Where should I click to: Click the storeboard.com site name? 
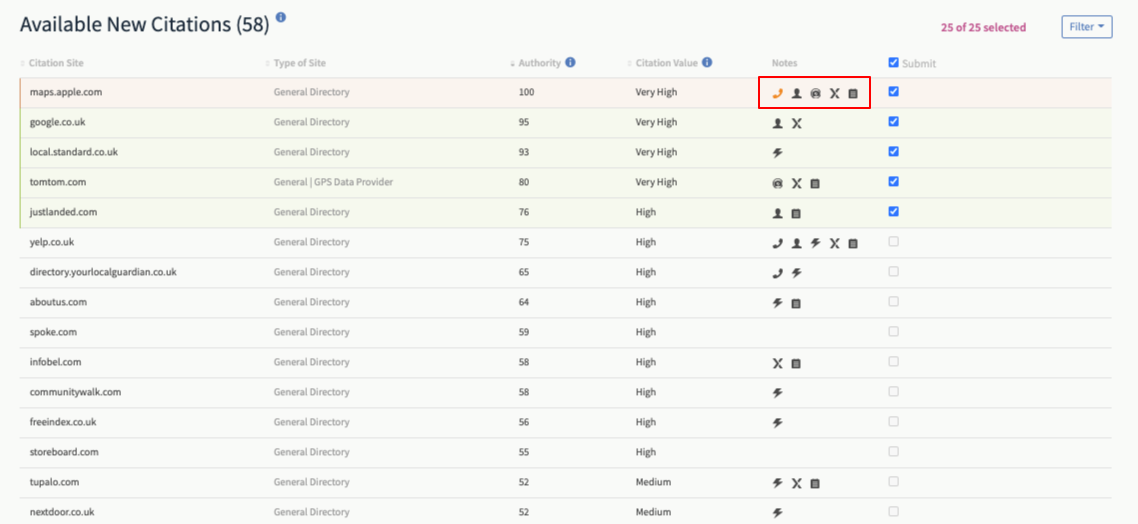point(64,451)
